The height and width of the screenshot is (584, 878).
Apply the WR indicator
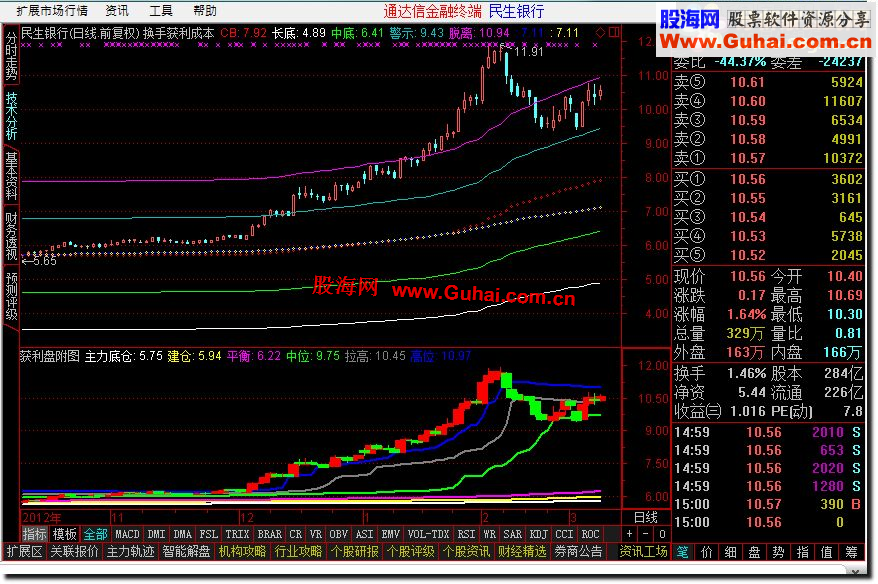(x=489, y=534)
